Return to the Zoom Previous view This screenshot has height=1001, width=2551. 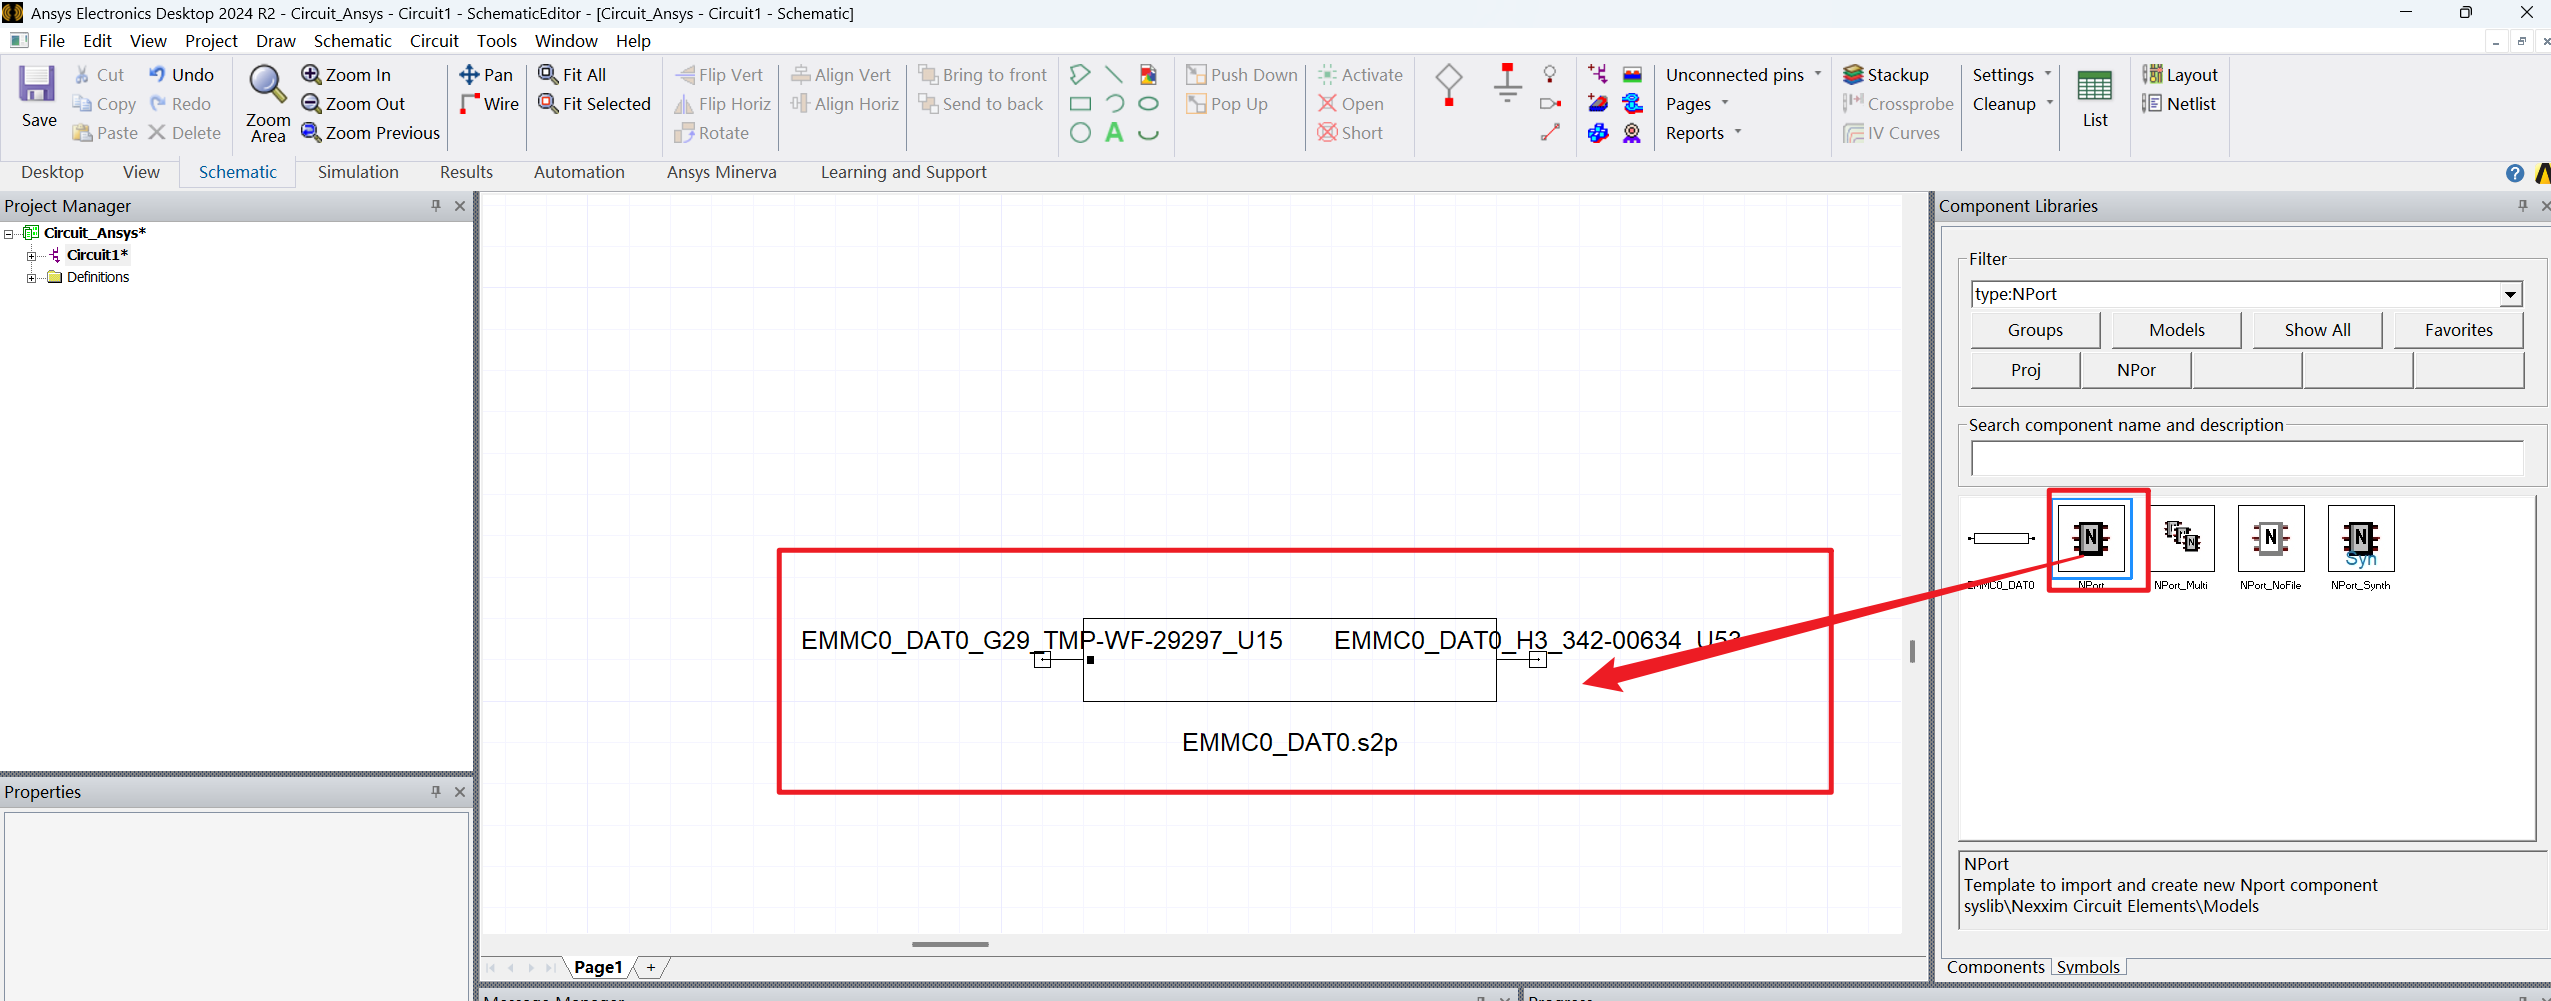pyautogui.click(x=370, y=133)
